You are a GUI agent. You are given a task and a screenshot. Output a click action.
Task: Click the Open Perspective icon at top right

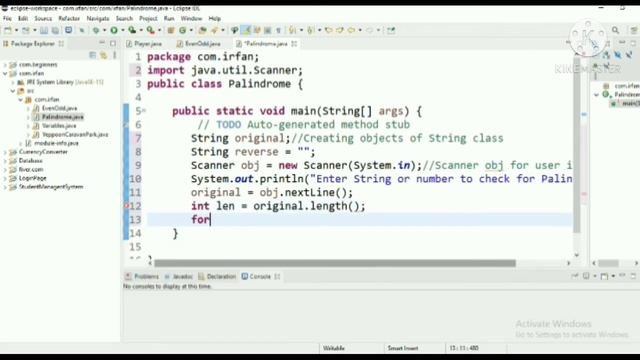(634, 30)
